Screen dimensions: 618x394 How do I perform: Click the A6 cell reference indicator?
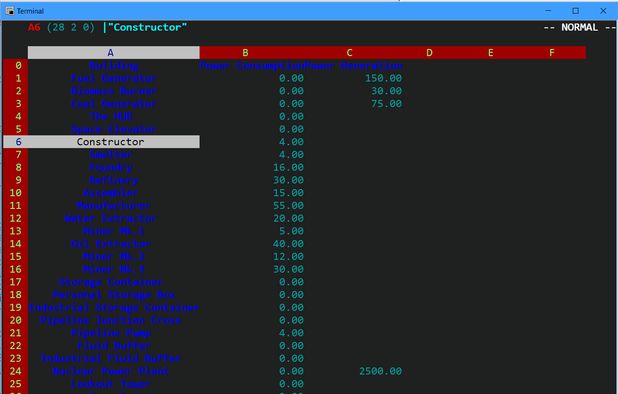pyautogui.click(x=34, y=27)
